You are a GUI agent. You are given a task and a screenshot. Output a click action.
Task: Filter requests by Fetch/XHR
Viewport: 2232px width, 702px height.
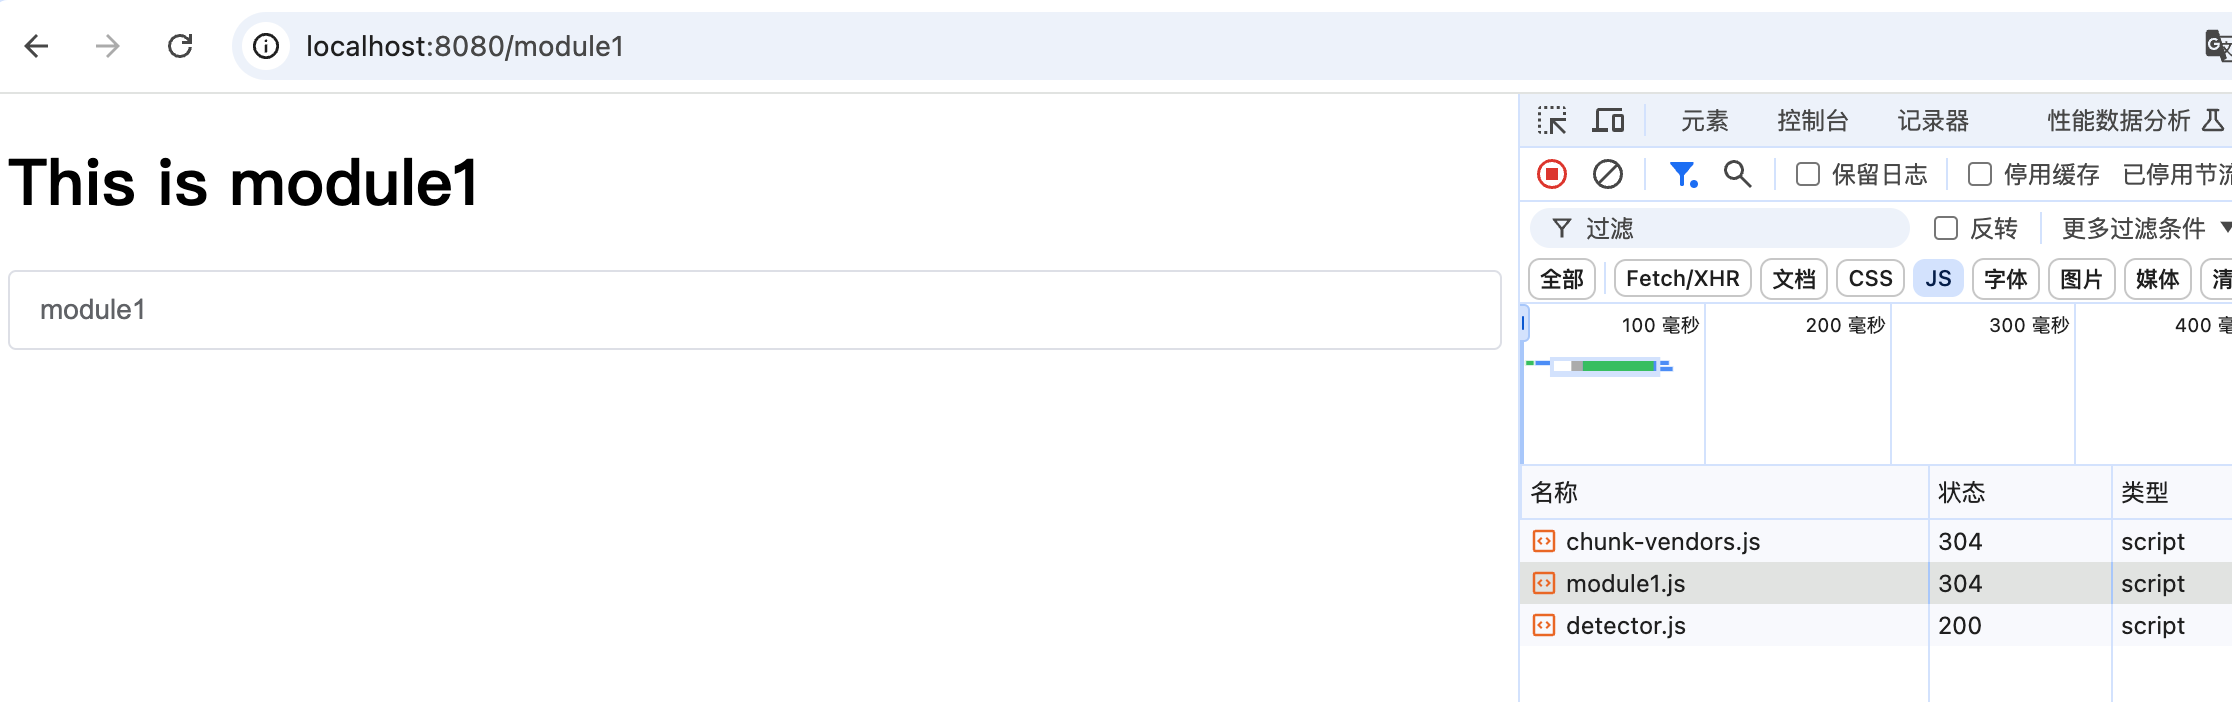[x=1682, y=278]
